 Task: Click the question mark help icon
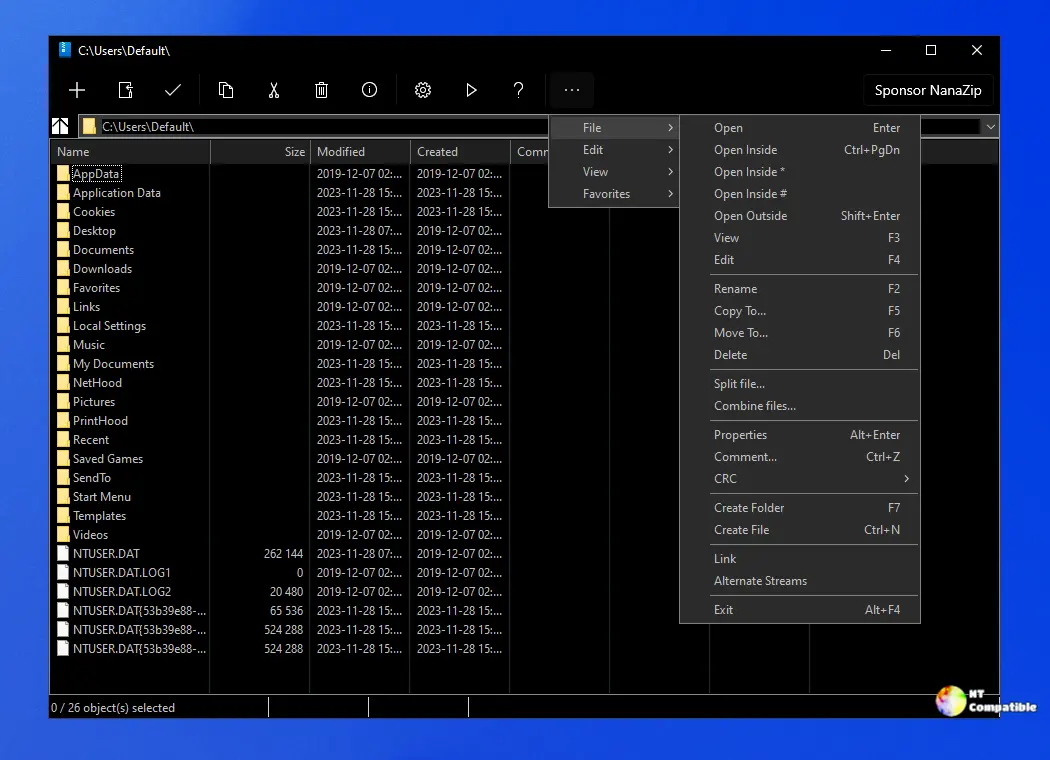[x=518, y=90]
